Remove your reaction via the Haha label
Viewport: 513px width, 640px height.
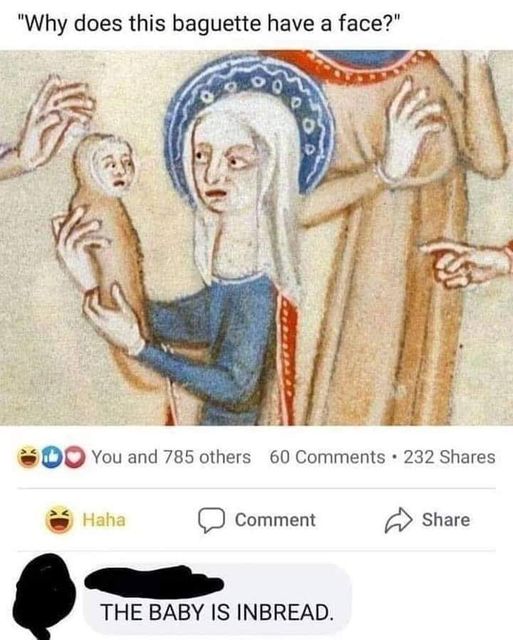(x=104, y=520)
